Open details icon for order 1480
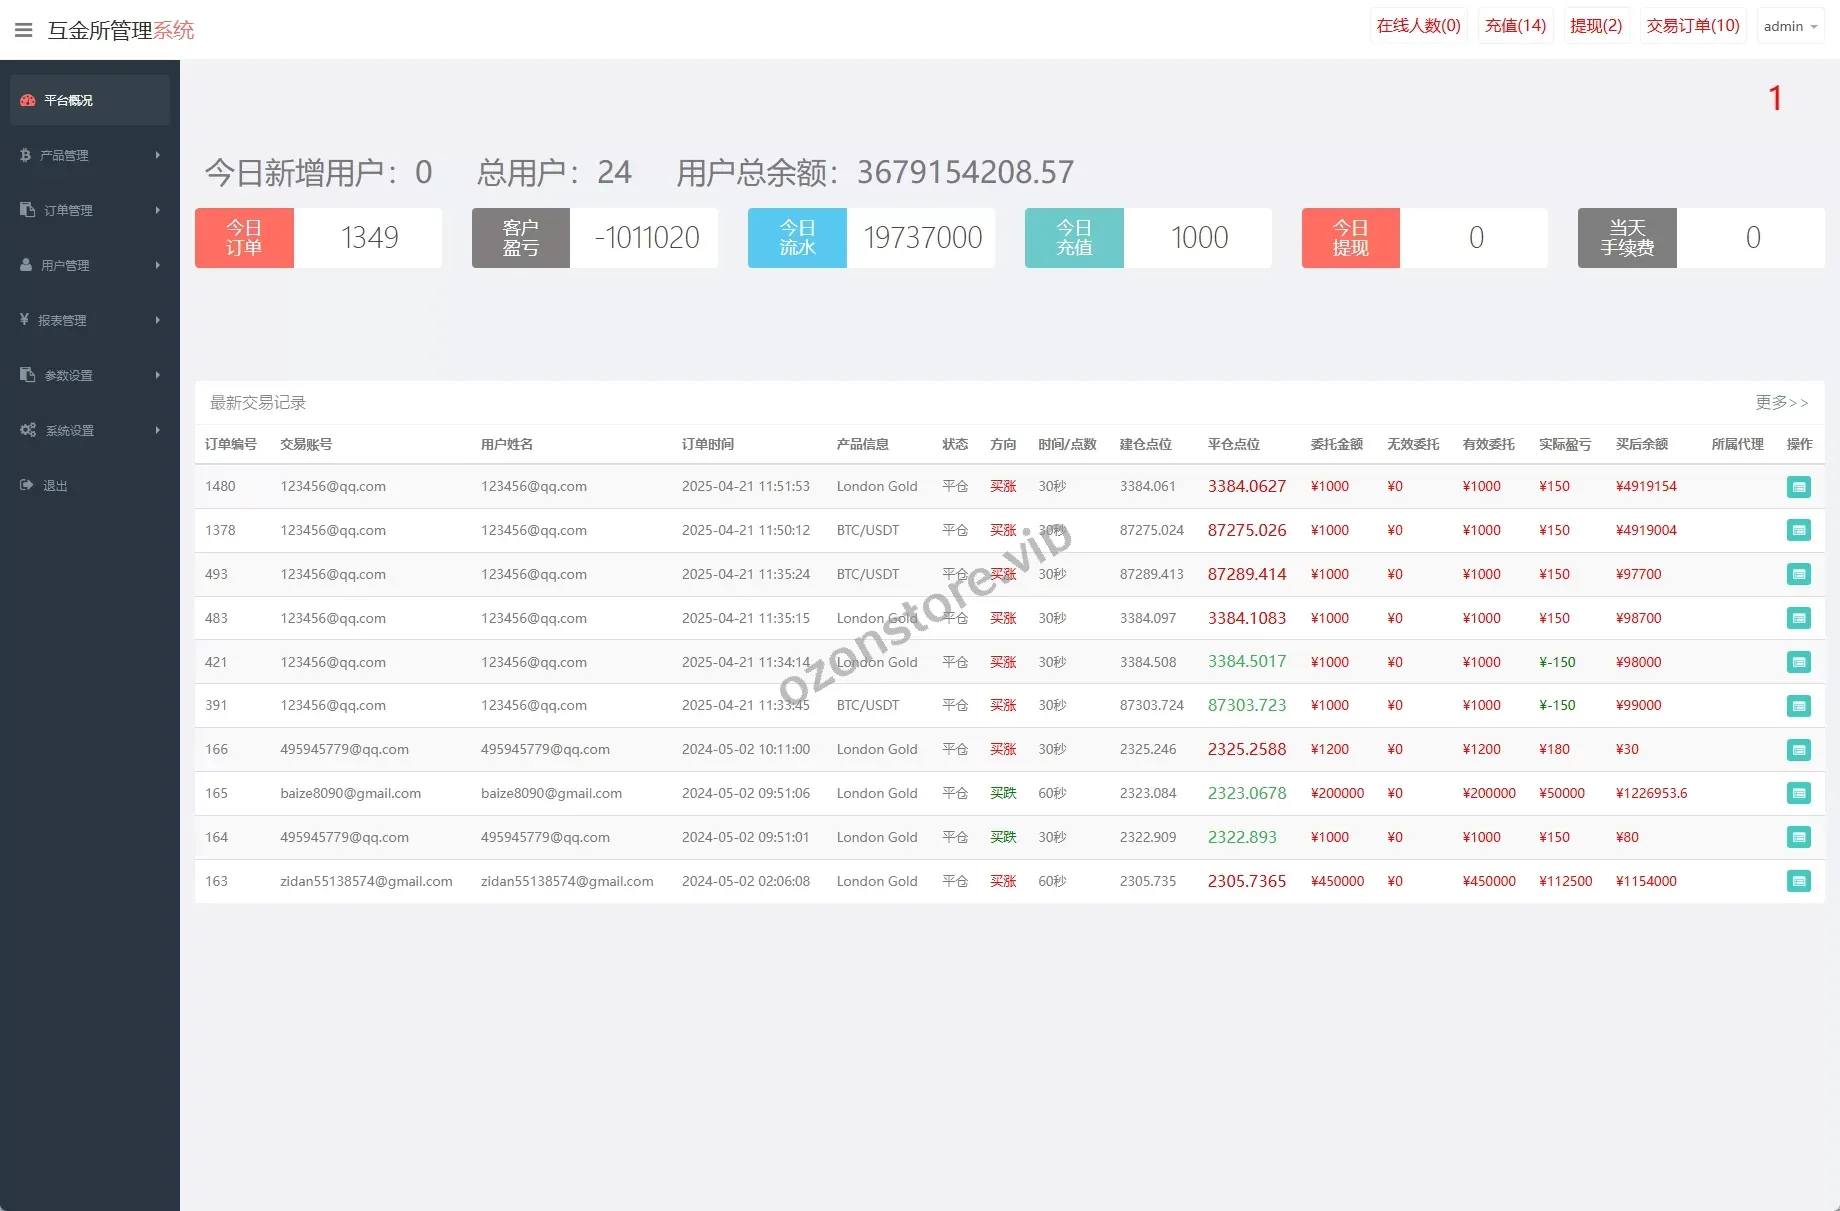1840x1211 pixels. point(1798,487)
